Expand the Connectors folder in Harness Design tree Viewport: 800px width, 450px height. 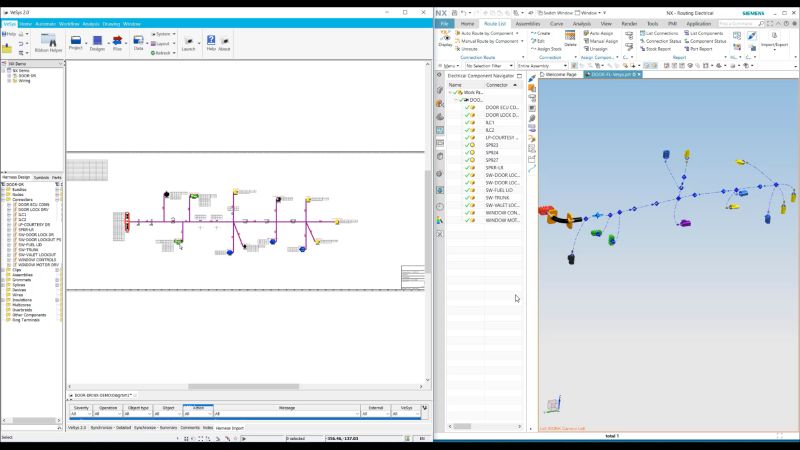click(x=4, y=199)
